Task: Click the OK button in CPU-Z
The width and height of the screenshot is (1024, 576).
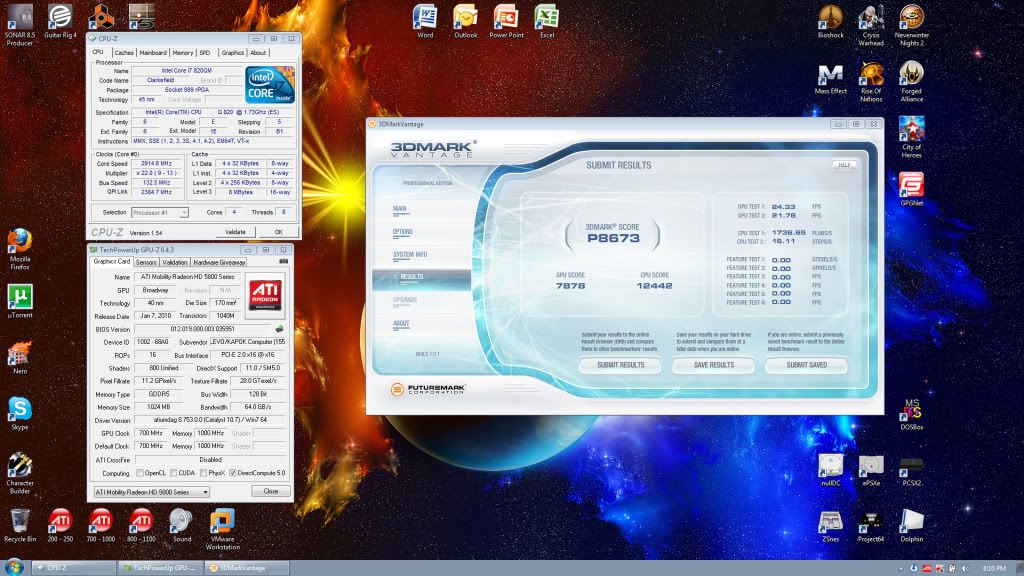Action: click(x=279, y=232)
